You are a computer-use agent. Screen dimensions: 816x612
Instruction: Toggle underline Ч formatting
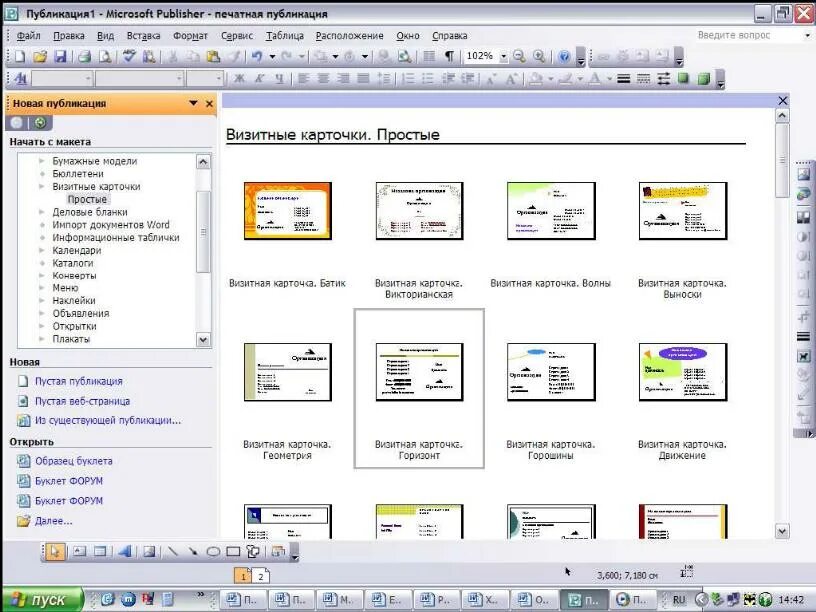[x=279, y=79]
